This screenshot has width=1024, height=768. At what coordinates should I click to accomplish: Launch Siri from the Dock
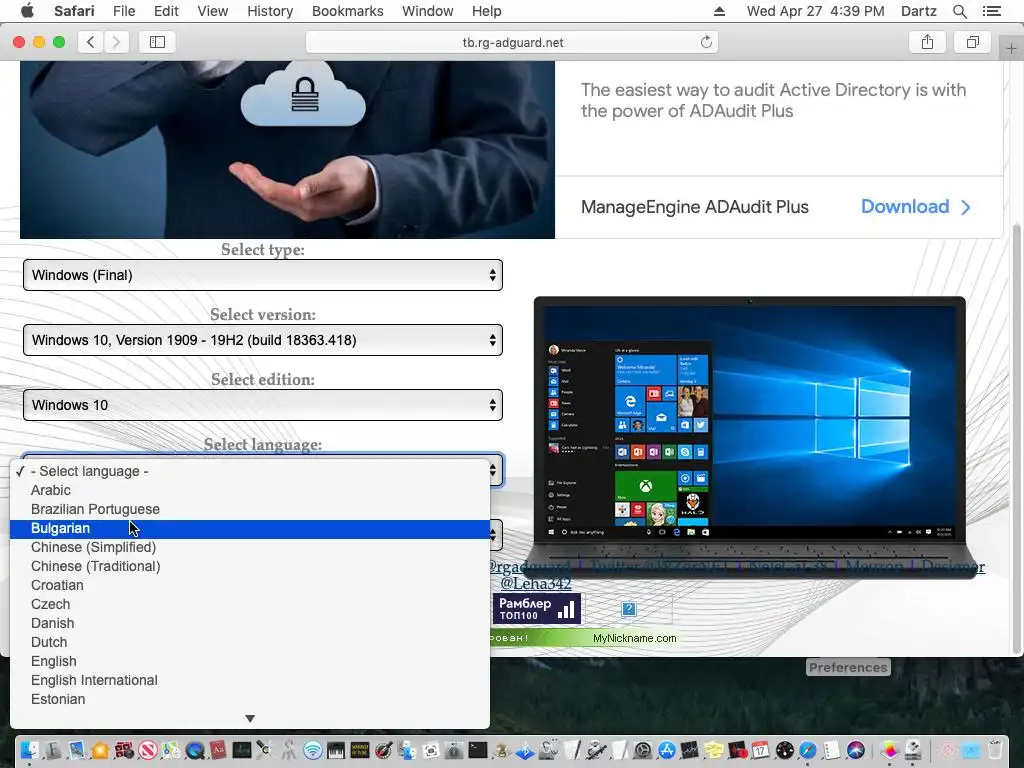coord(856,750)
